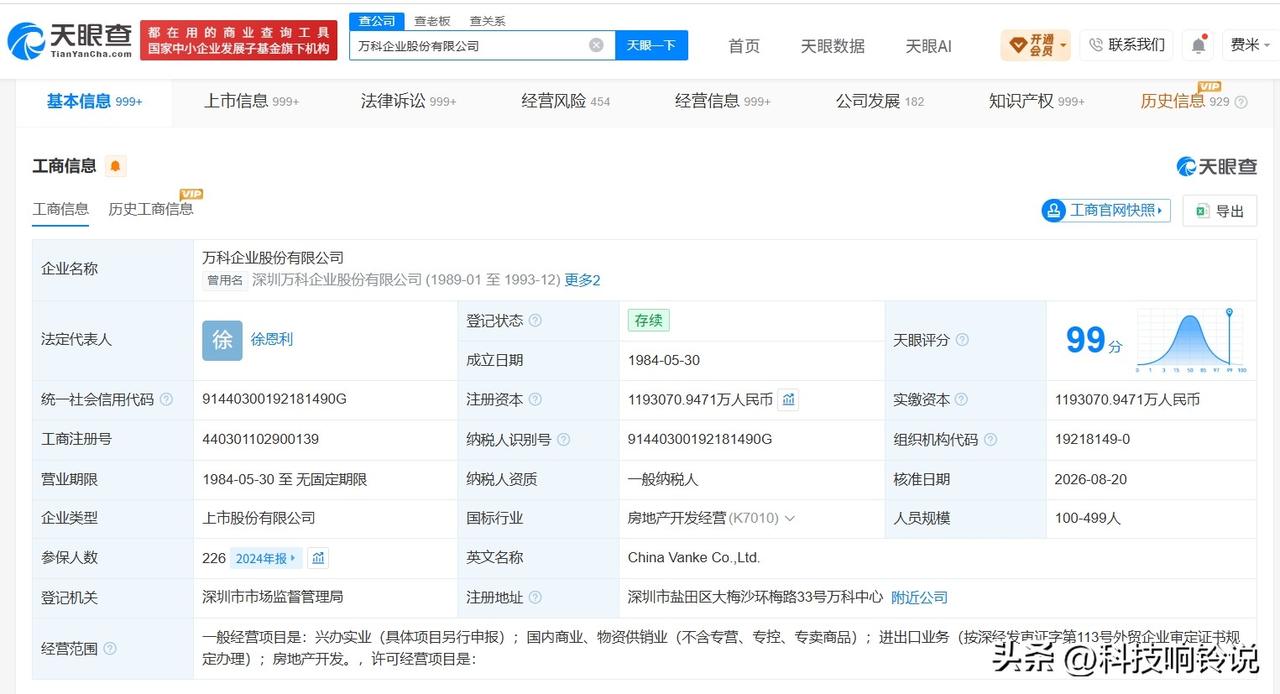Viewport: 1280px width, 694px height.
Task: Open the insured headcount chart icon
Action: pos(318,558)
